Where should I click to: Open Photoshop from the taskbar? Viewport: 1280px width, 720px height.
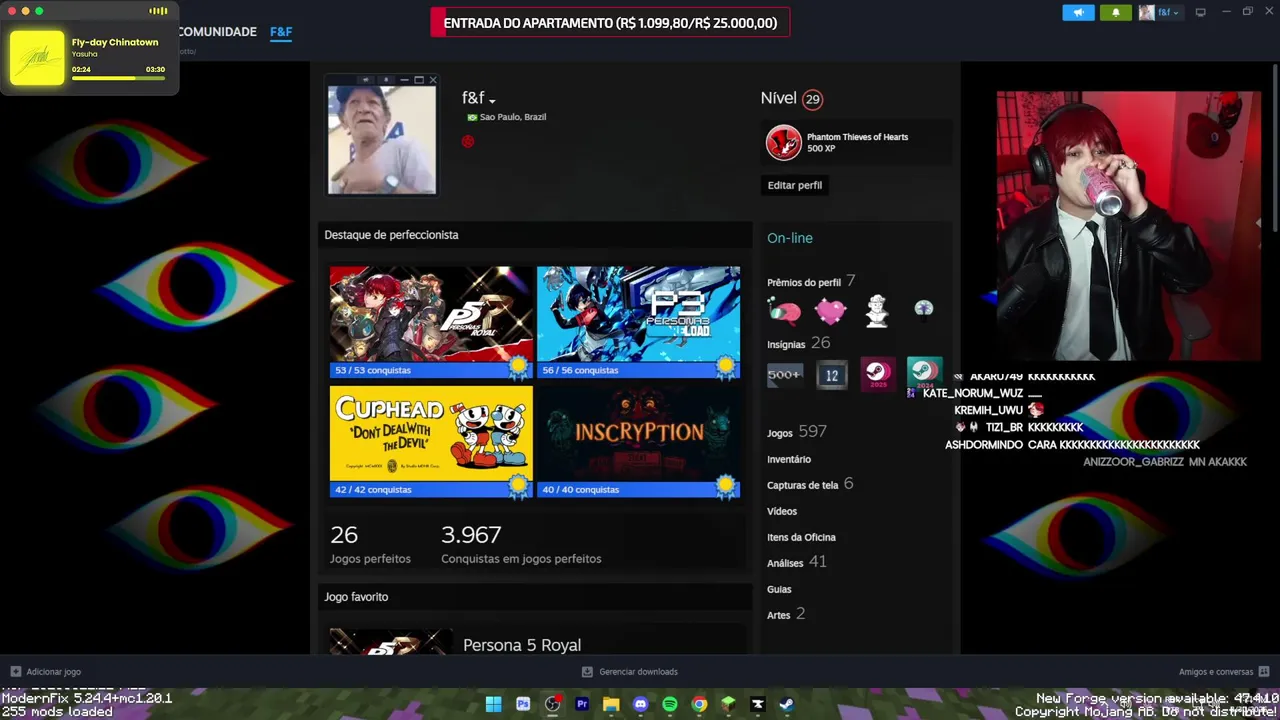522,704
